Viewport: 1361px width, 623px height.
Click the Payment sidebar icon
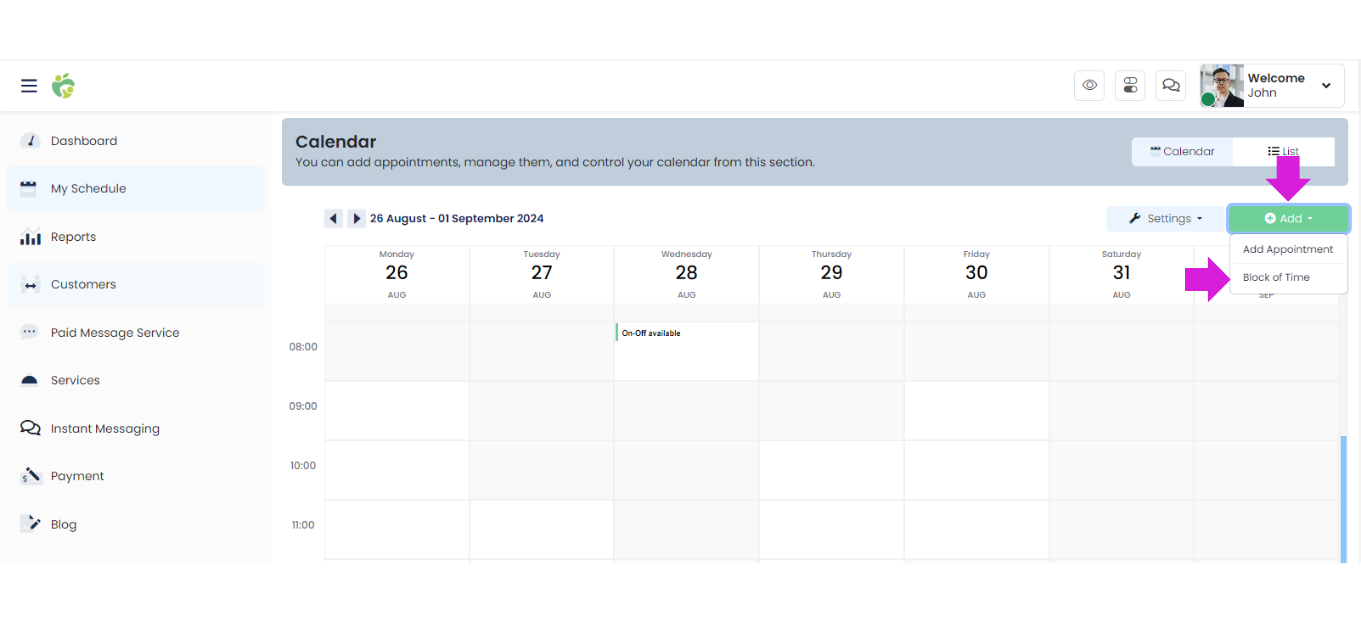tap(30, 476)
